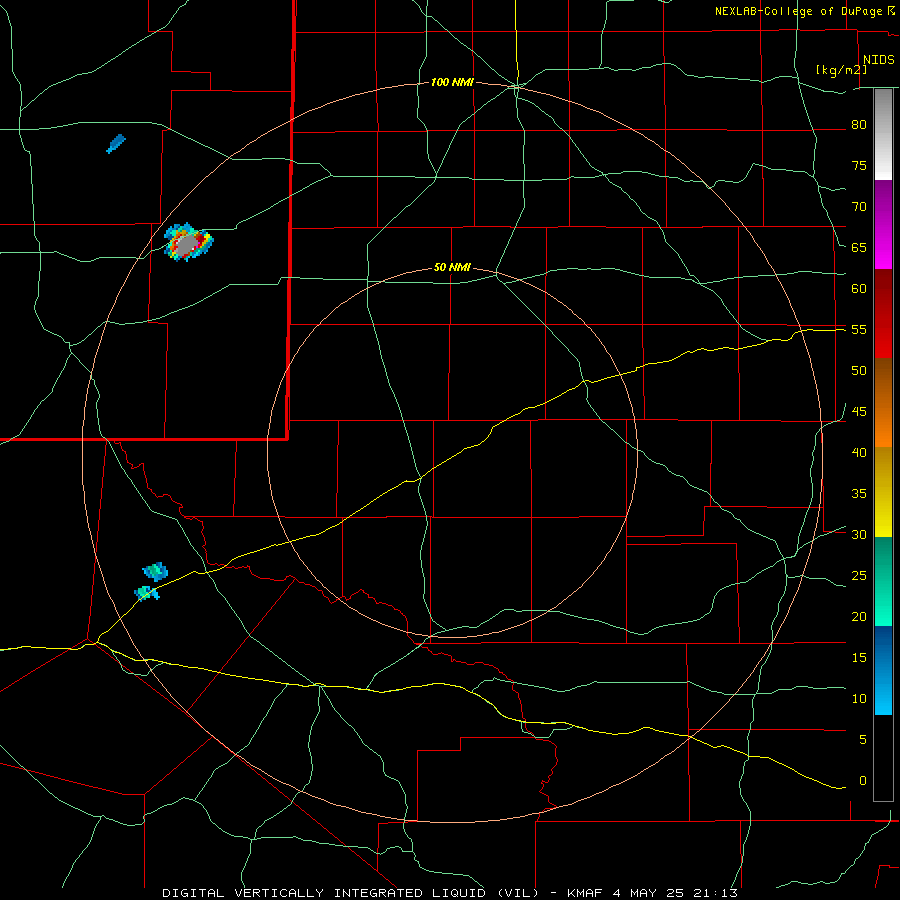Click the 15 value on the scale
The width and height of the screenshot is (900, 900).
point(859,657)
